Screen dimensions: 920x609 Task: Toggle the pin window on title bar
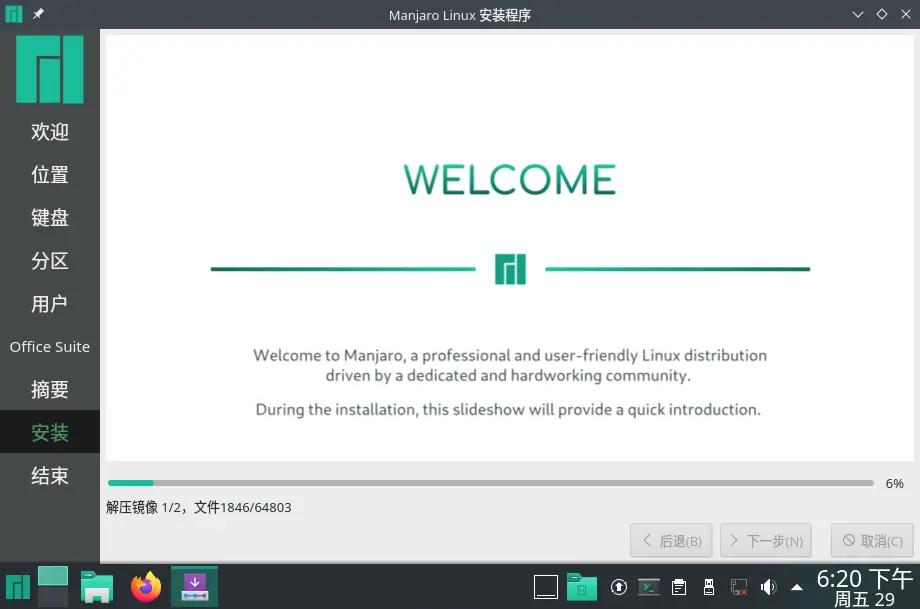click(38, 15)
